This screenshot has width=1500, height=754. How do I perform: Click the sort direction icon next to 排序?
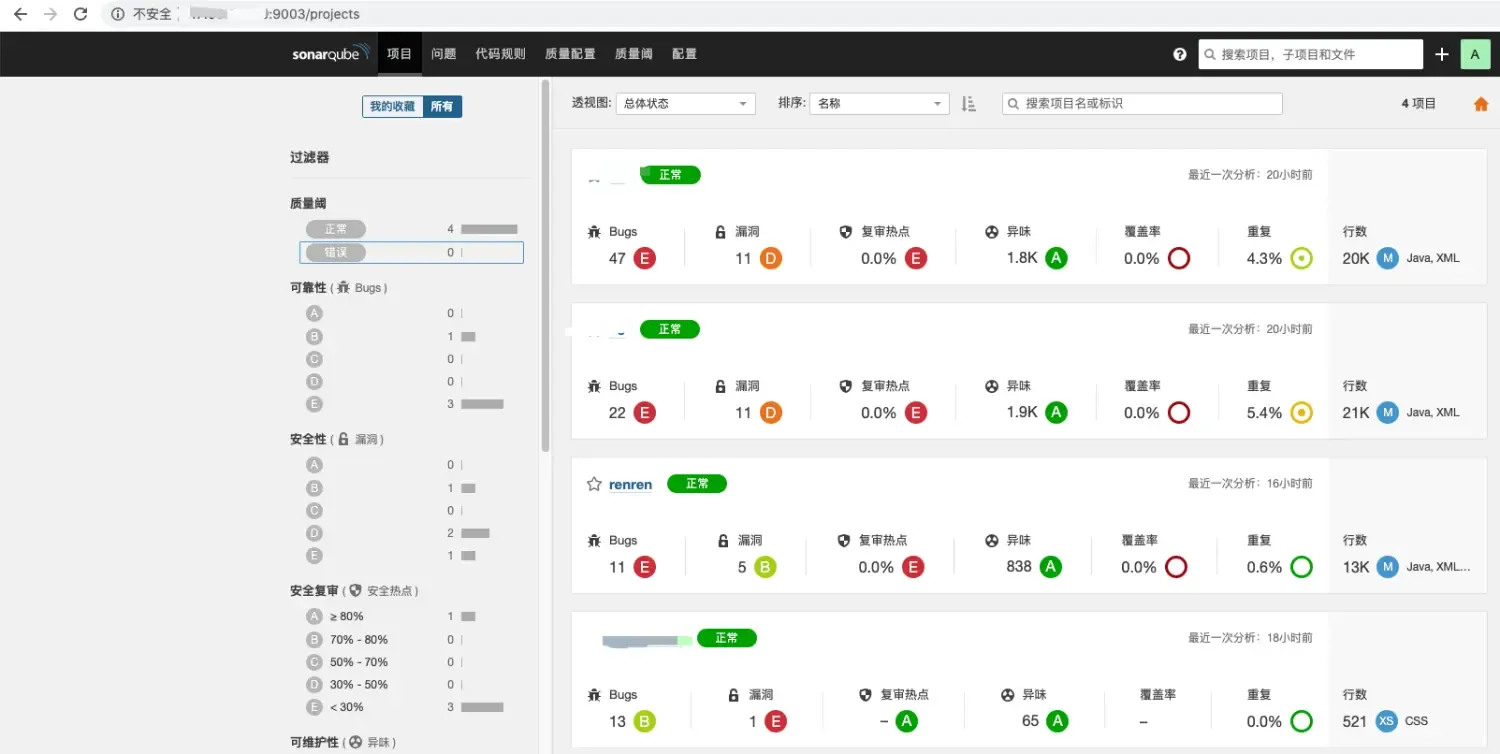(x=967, y=103)
